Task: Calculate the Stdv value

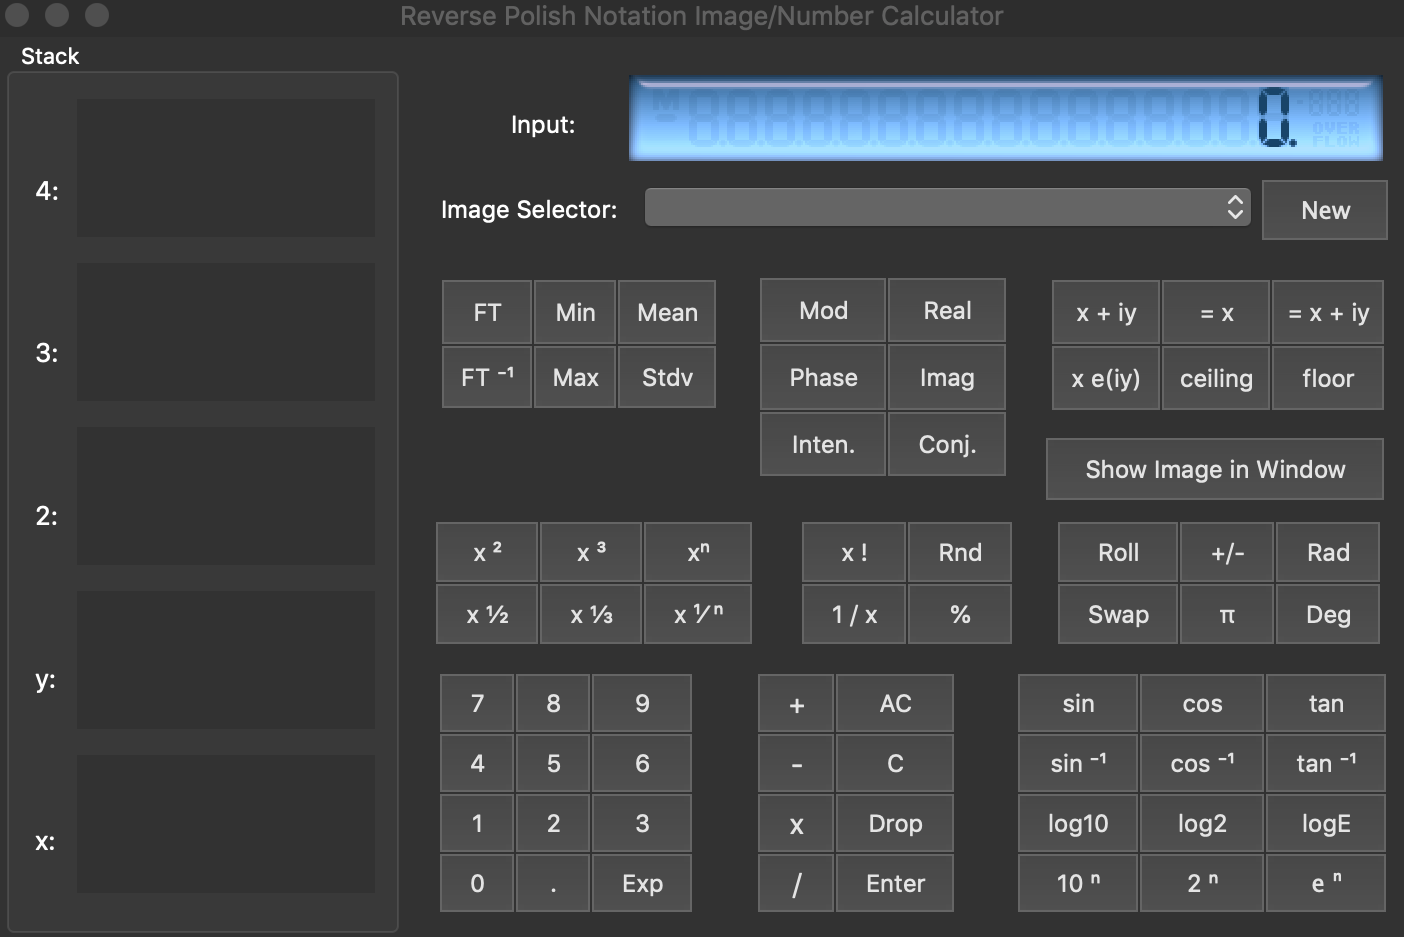Action: point(667,377)
